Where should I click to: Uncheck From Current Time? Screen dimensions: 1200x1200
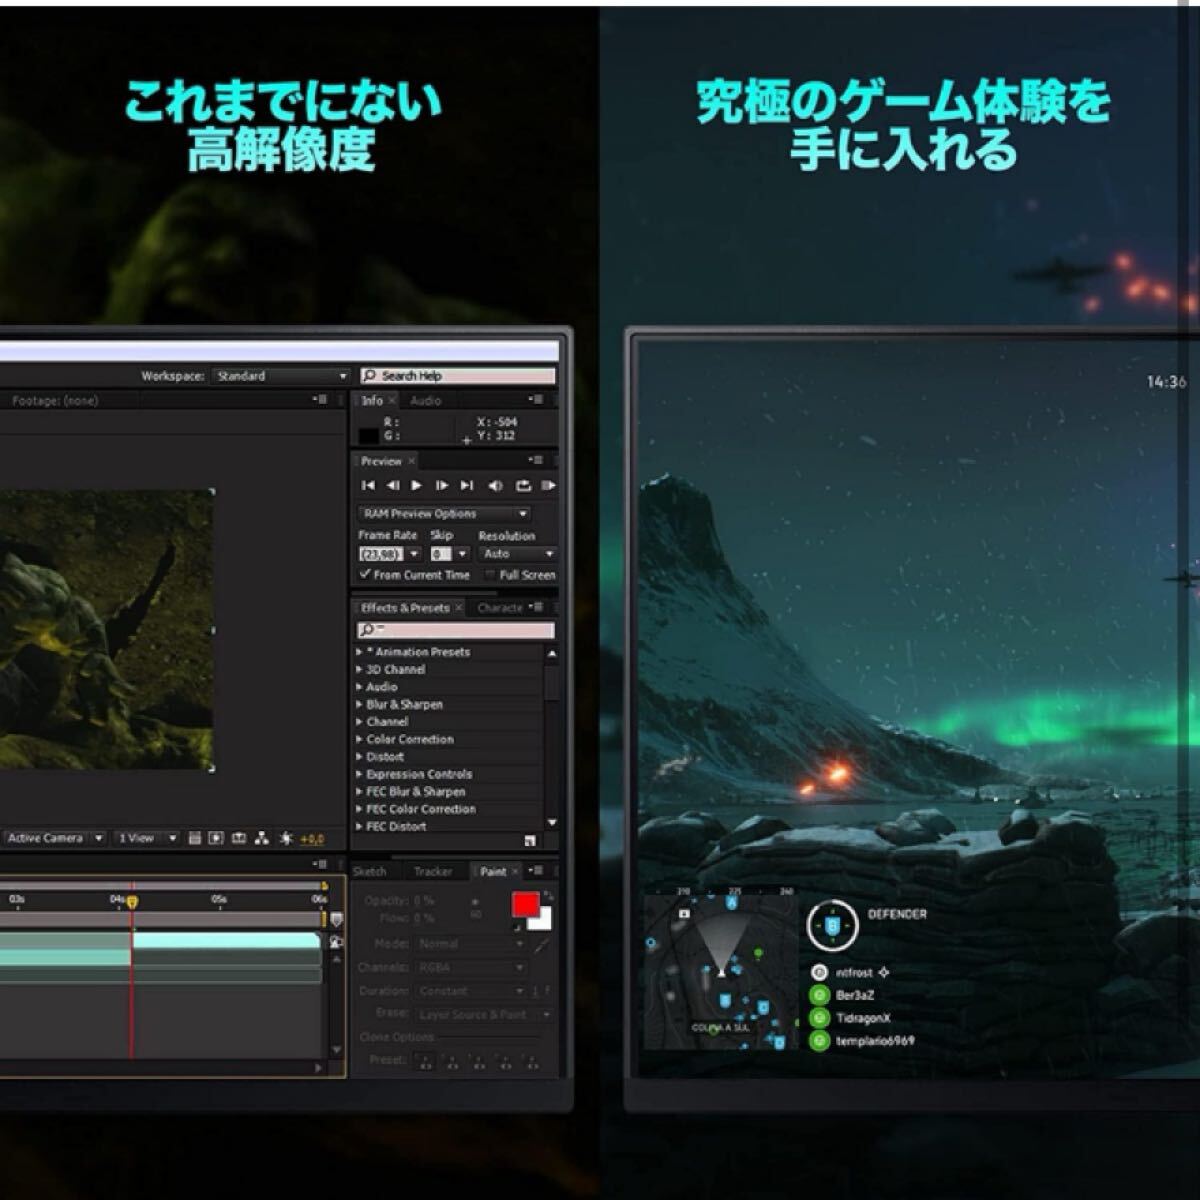pos(366,575)
